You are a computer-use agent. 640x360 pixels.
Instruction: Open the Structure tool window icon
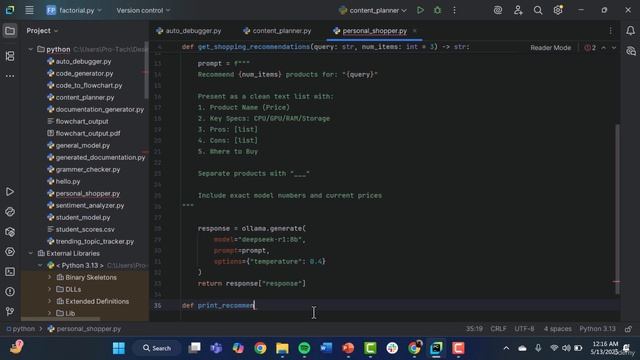click(10, 56)
